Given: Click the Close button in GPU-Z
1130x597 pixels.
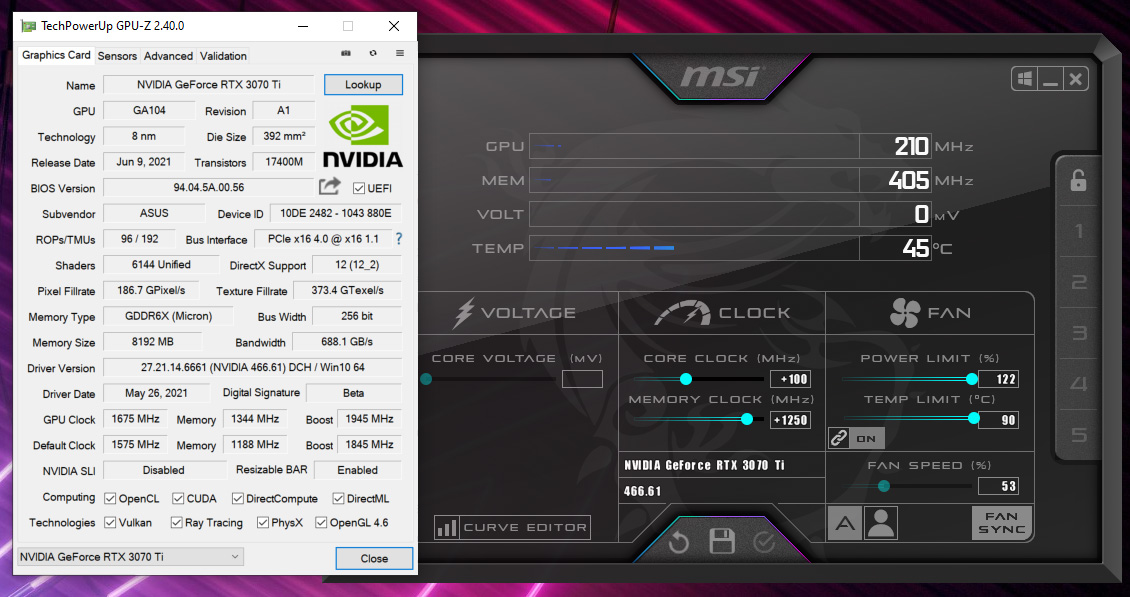Looking at the screenshot, I should click(374, 558).
